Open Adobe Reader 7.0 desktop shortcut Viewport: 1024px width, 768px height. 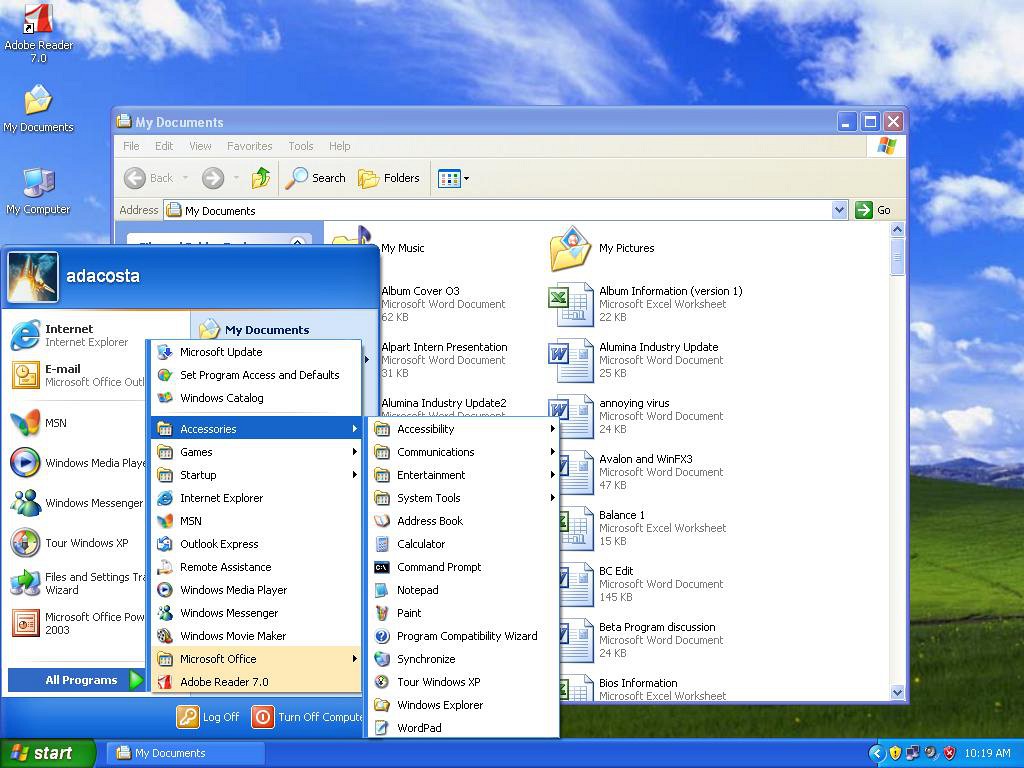click(x=38, y=33)
